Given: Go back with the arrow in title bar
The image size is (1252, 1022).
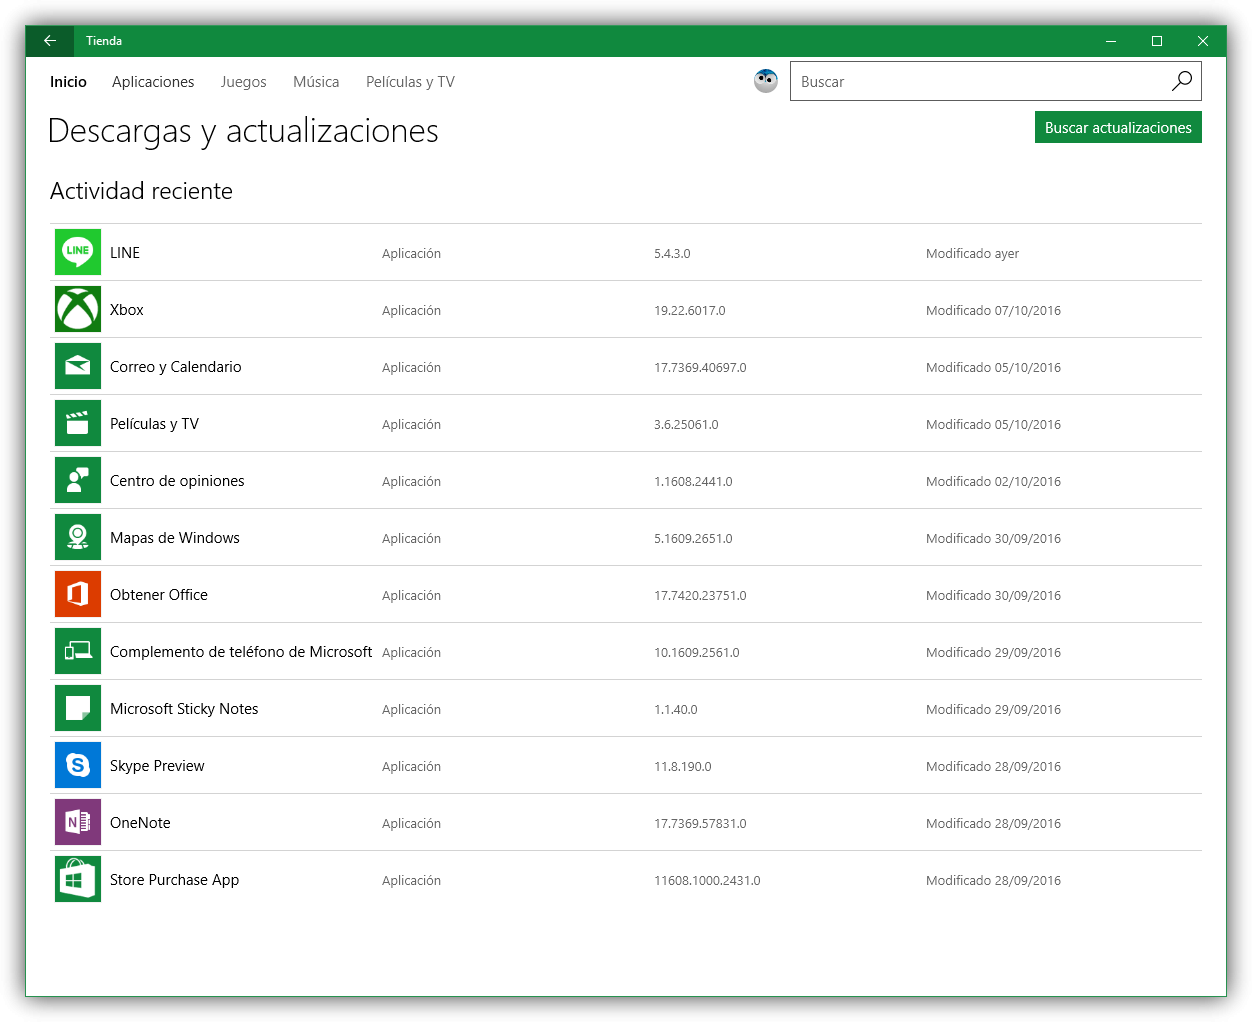Looking at the screenshot, I should point(50,41).
